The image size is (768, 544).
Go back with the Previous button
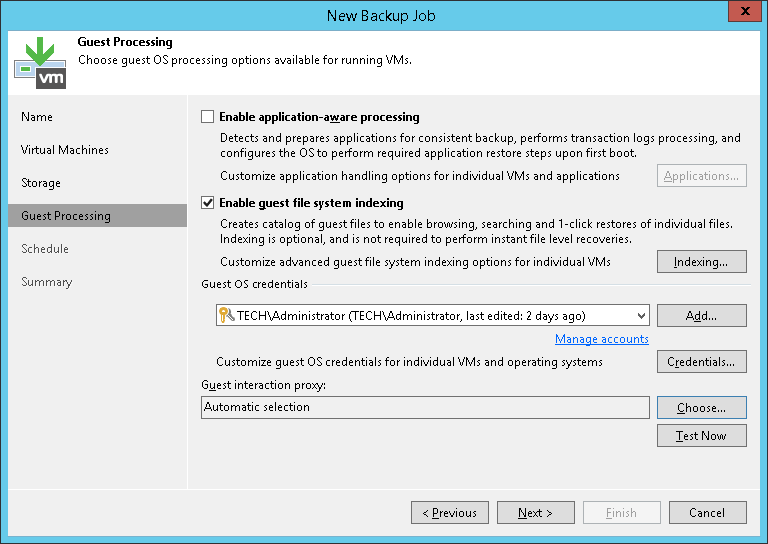[450, 513]
